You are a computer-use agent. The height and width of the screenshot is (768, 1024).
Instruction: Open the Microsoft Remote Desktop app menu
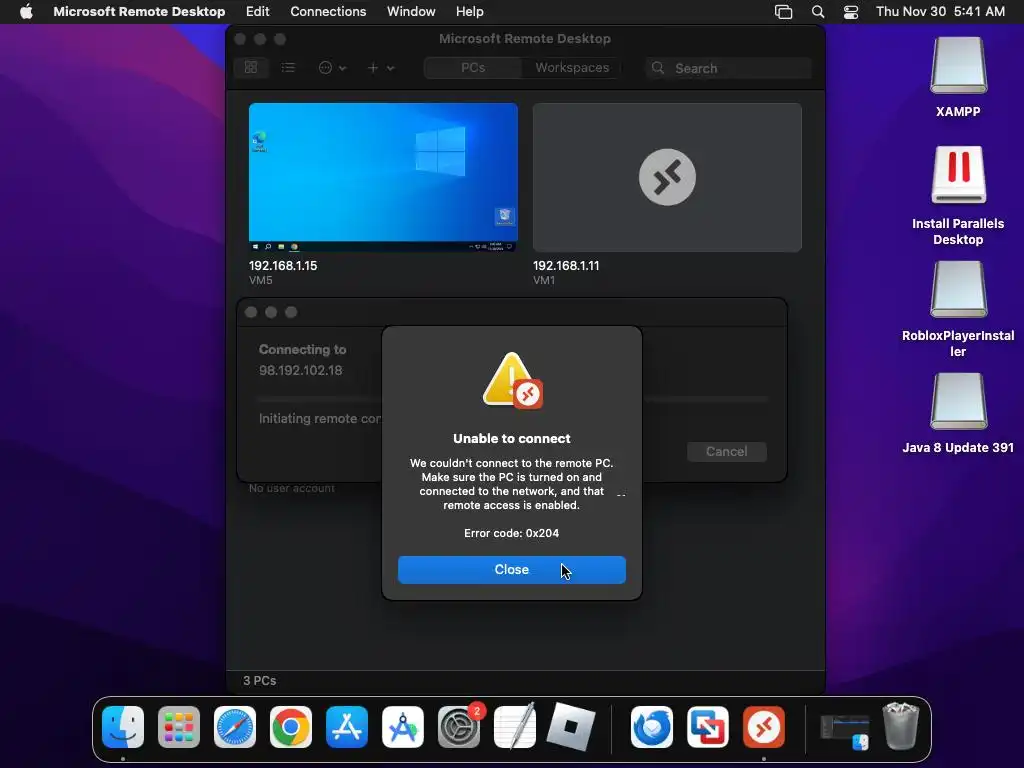[139, 12]
